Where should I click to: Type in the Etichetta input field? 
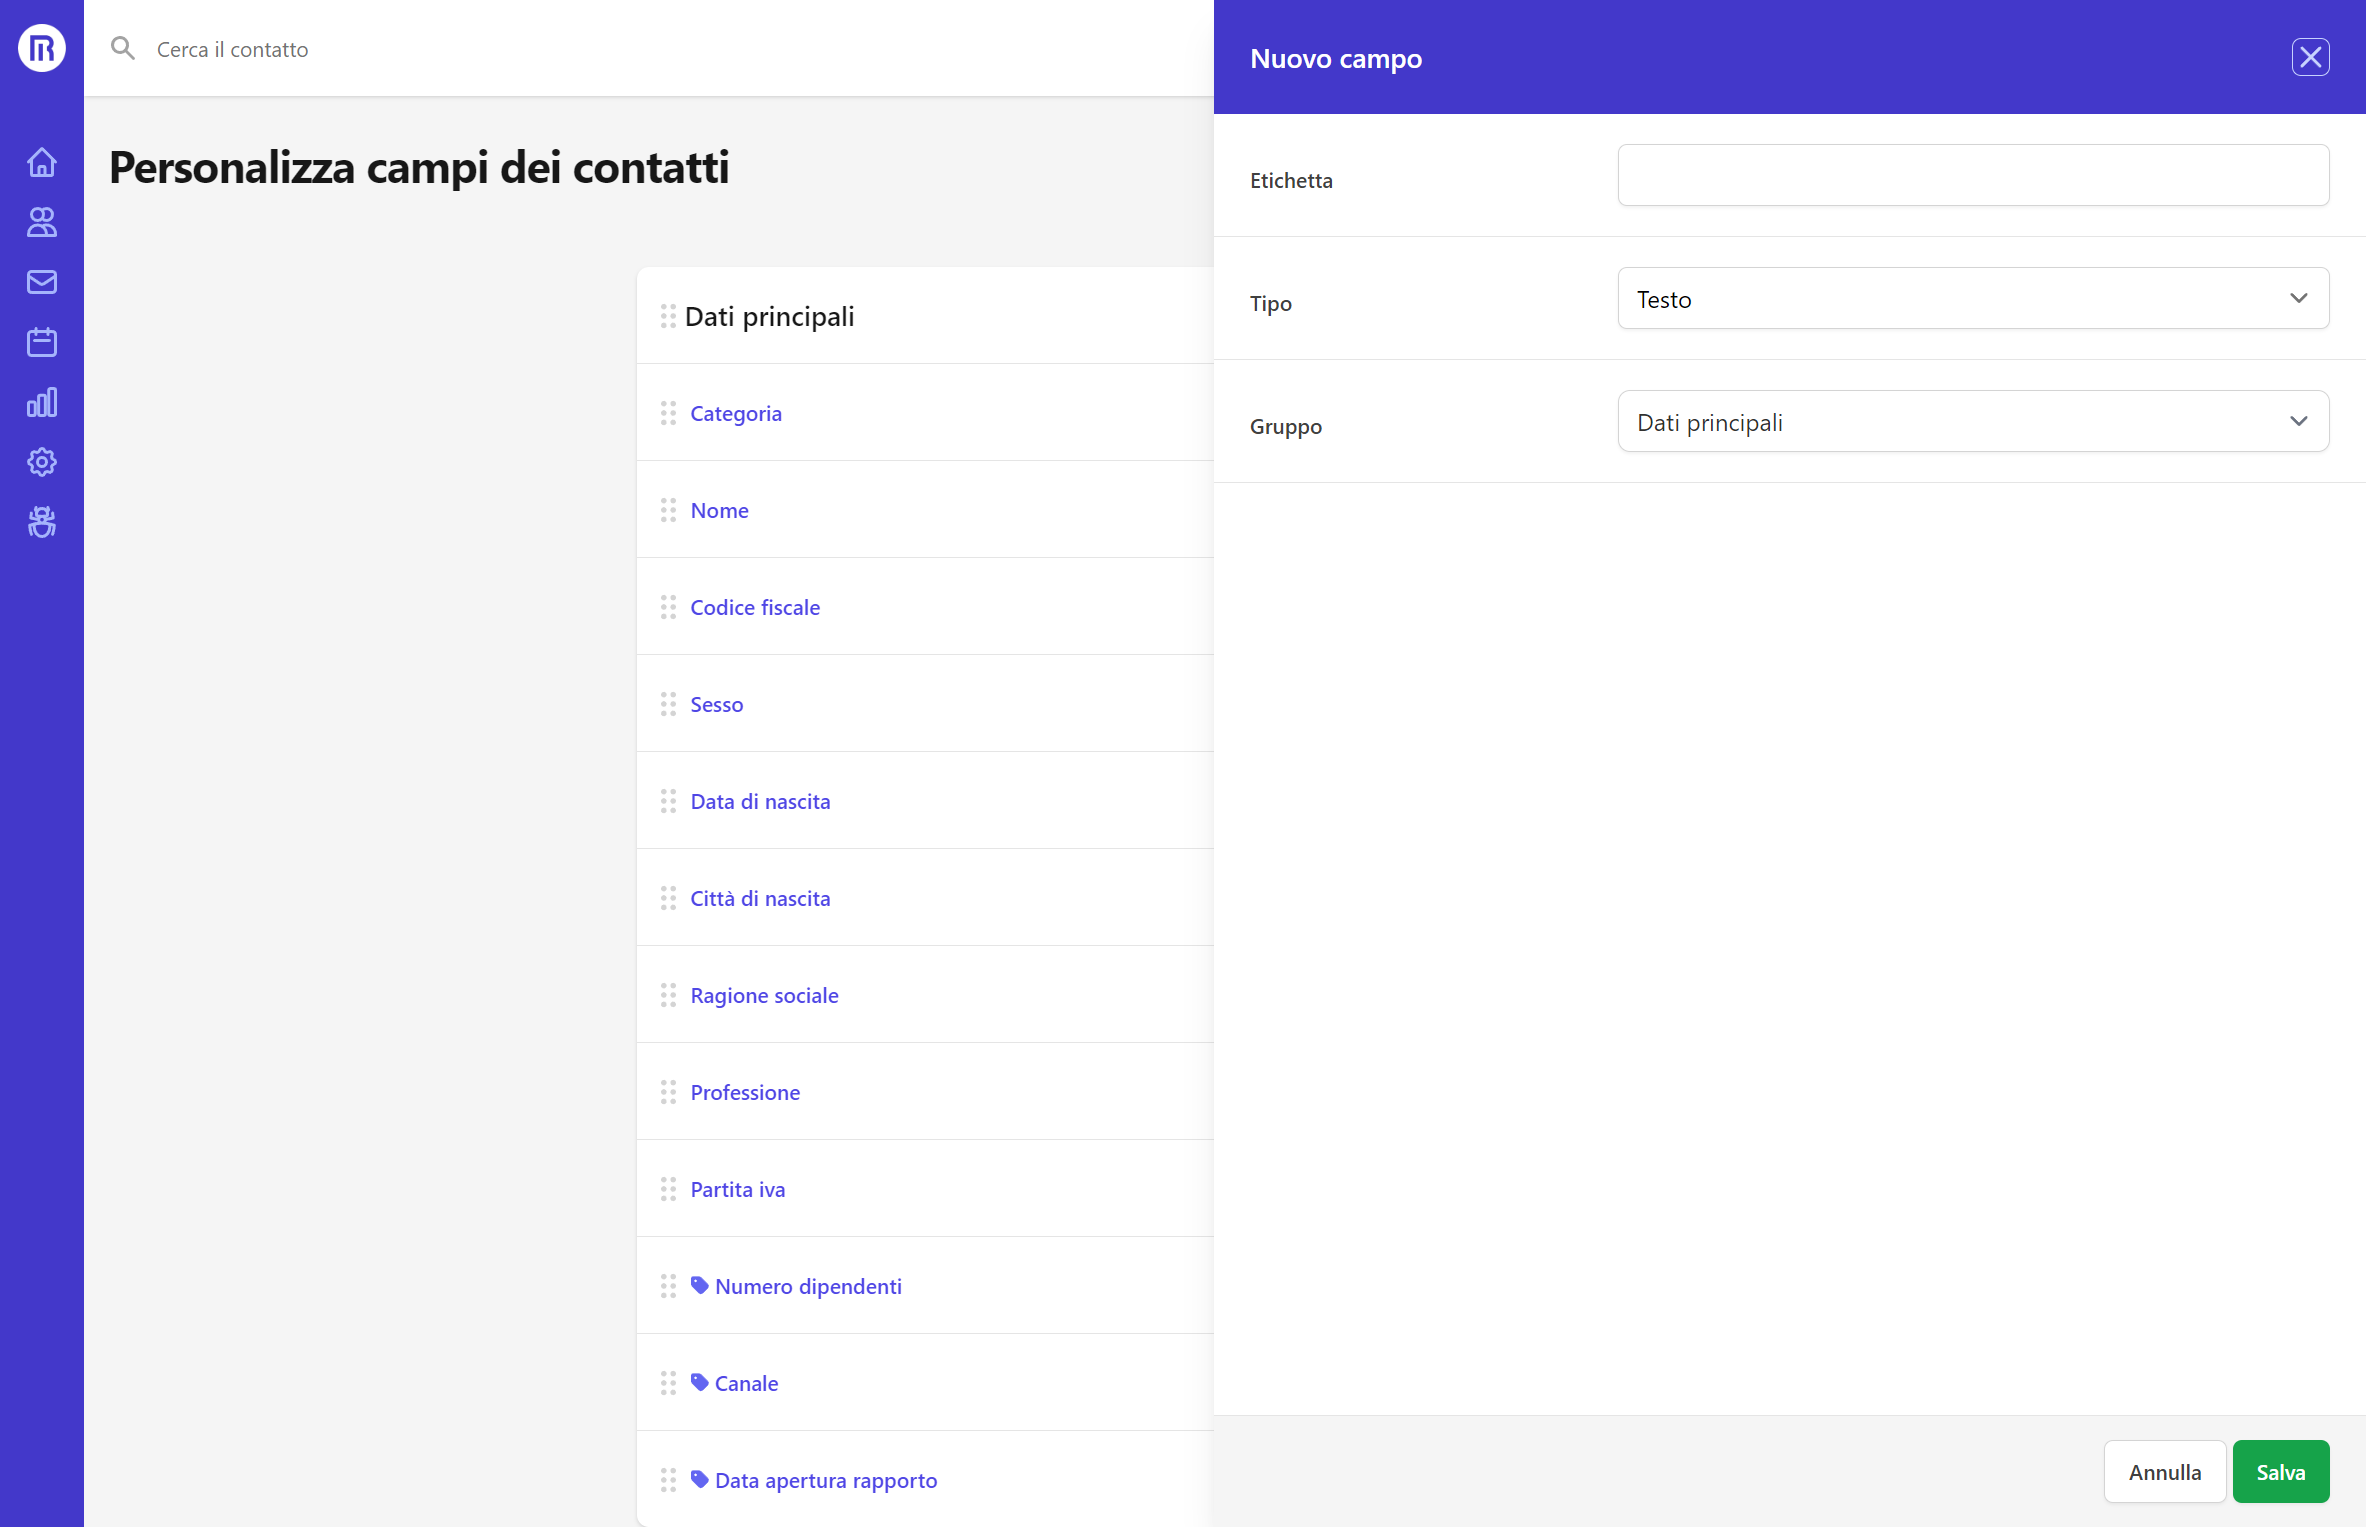(1971, 175)
